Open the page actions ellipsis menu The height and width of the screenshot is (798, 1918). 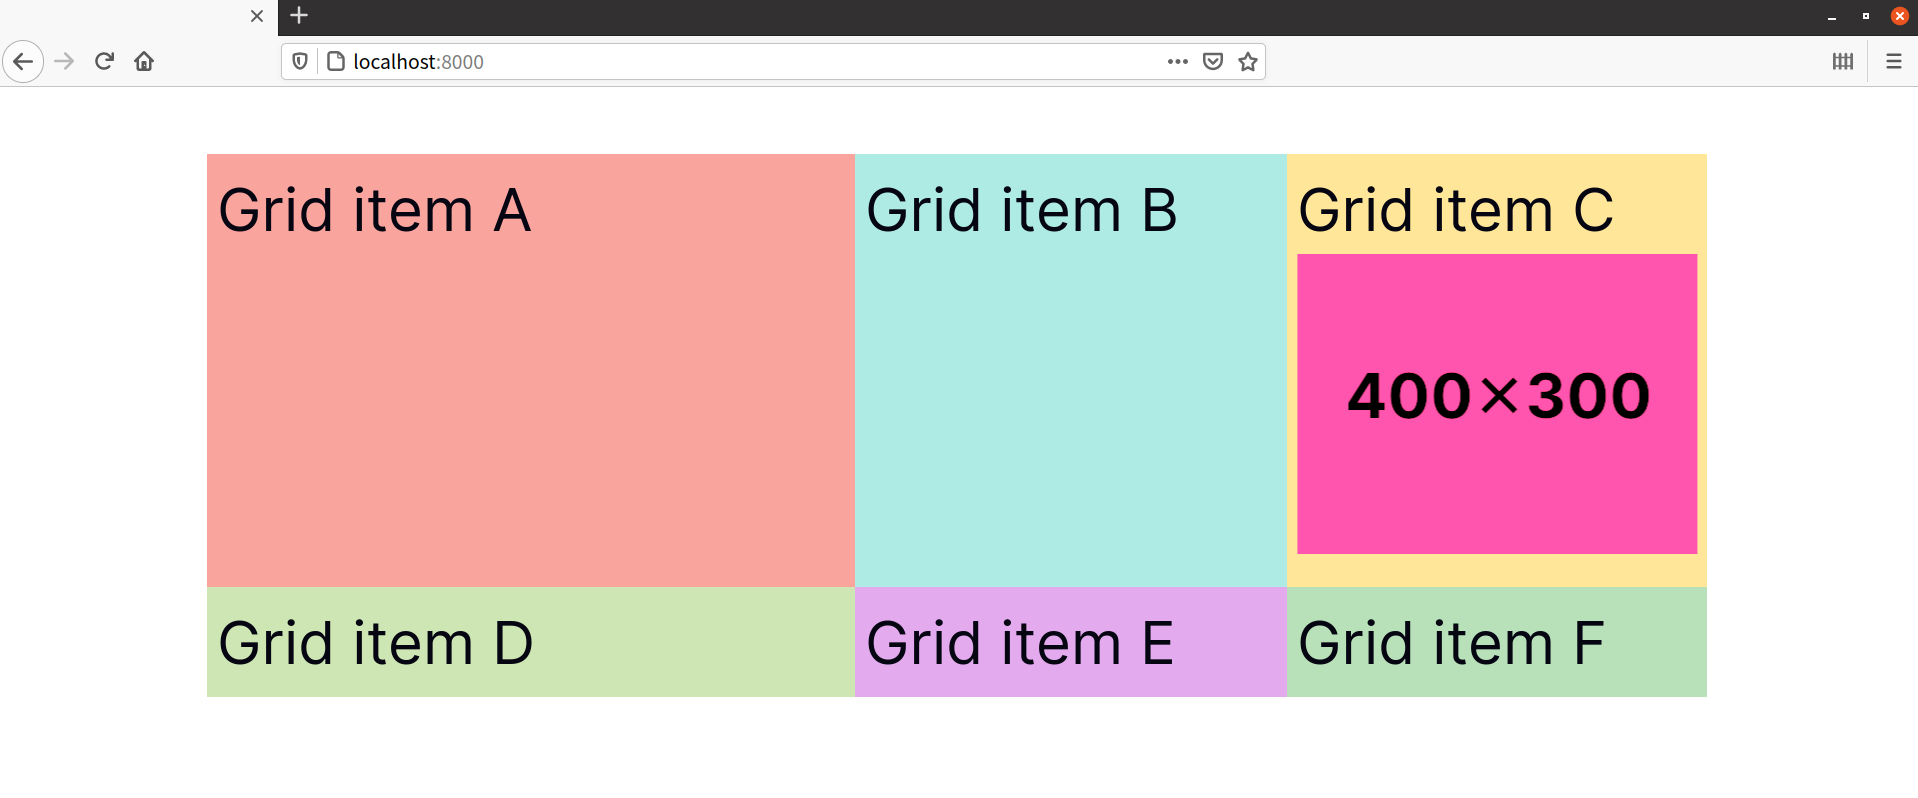coord(1177,61)
